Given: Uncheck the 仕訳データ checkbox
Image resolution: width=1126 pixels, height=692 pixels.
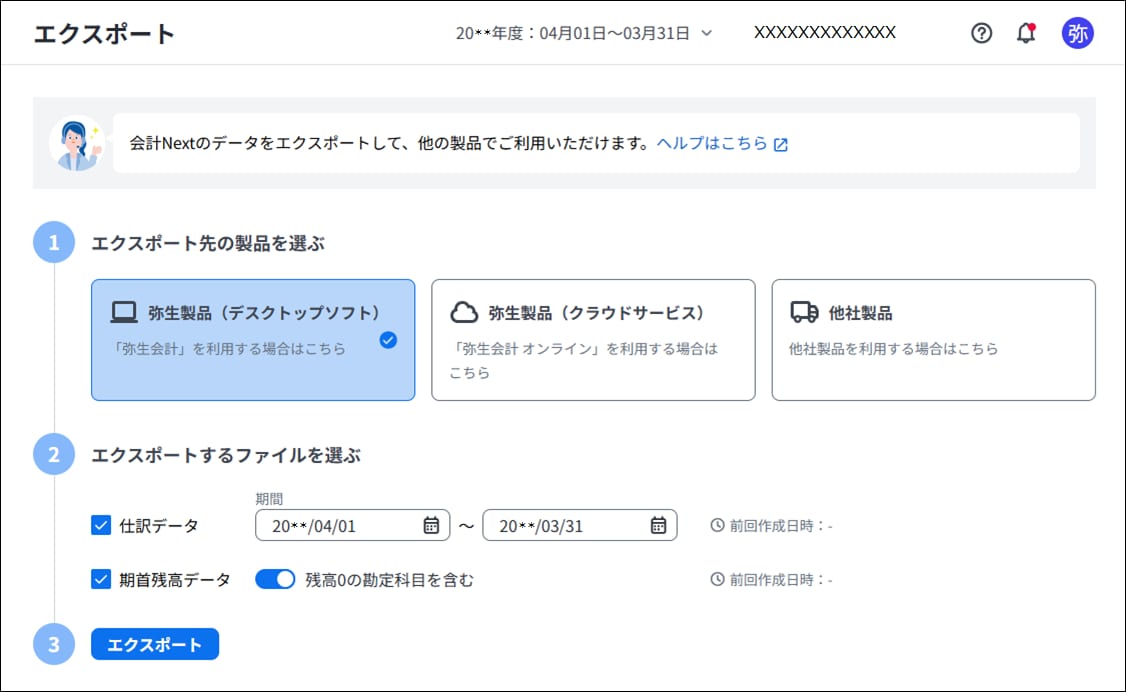Looking at the screenshot, I should 101,525.
